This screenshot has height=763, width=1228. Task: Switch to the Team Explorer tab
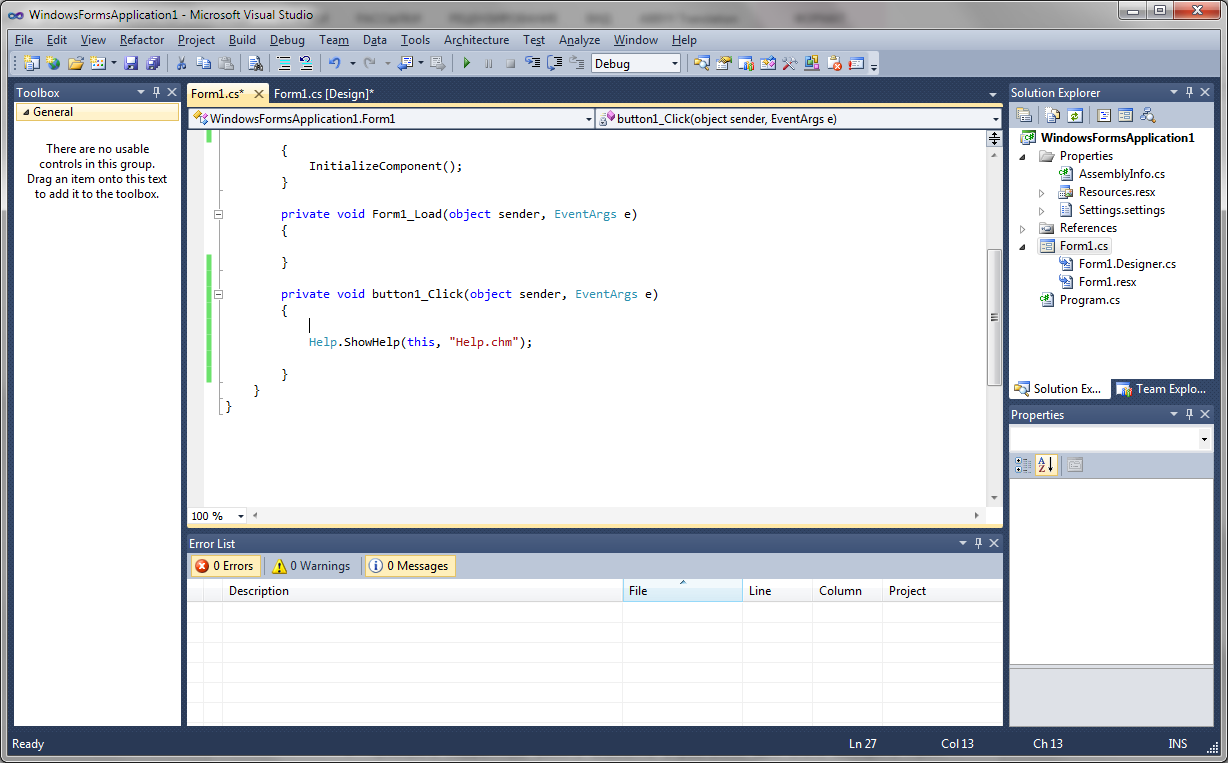point(1162,389)
